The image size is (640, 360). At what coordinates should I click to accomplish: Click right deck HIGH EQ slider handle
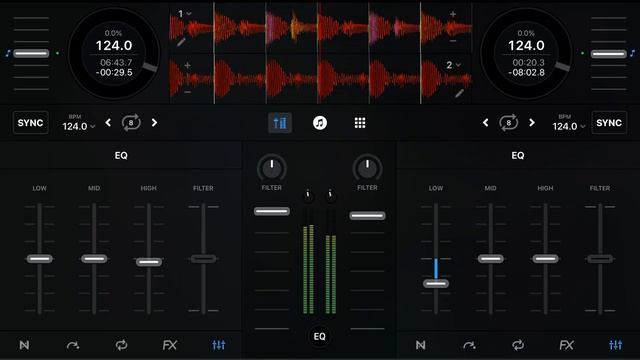pos(545,259)
